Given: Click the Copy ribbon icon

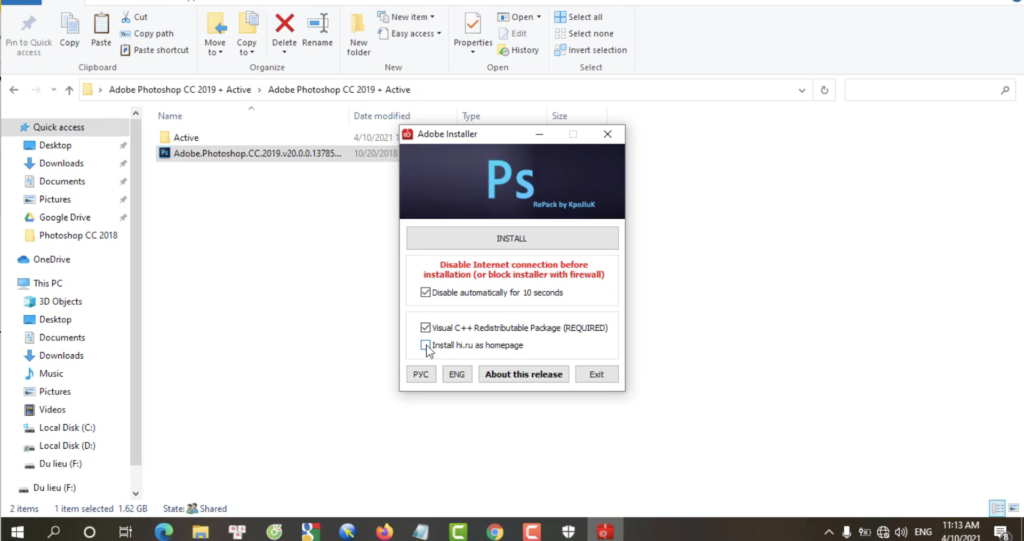Looking at the screenshot, I should [x=69, y=24].
